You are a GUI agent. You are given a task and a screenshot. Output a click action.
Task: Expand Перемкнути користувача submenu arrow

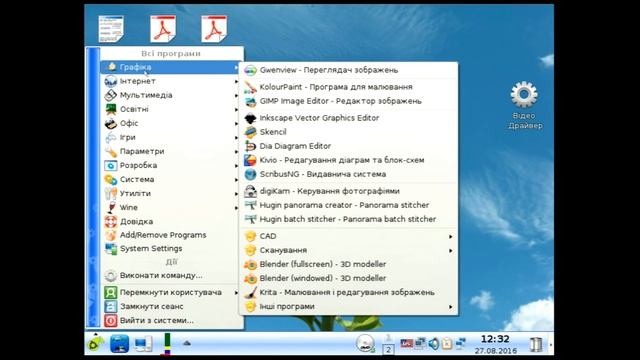click(x=236, y=293)
